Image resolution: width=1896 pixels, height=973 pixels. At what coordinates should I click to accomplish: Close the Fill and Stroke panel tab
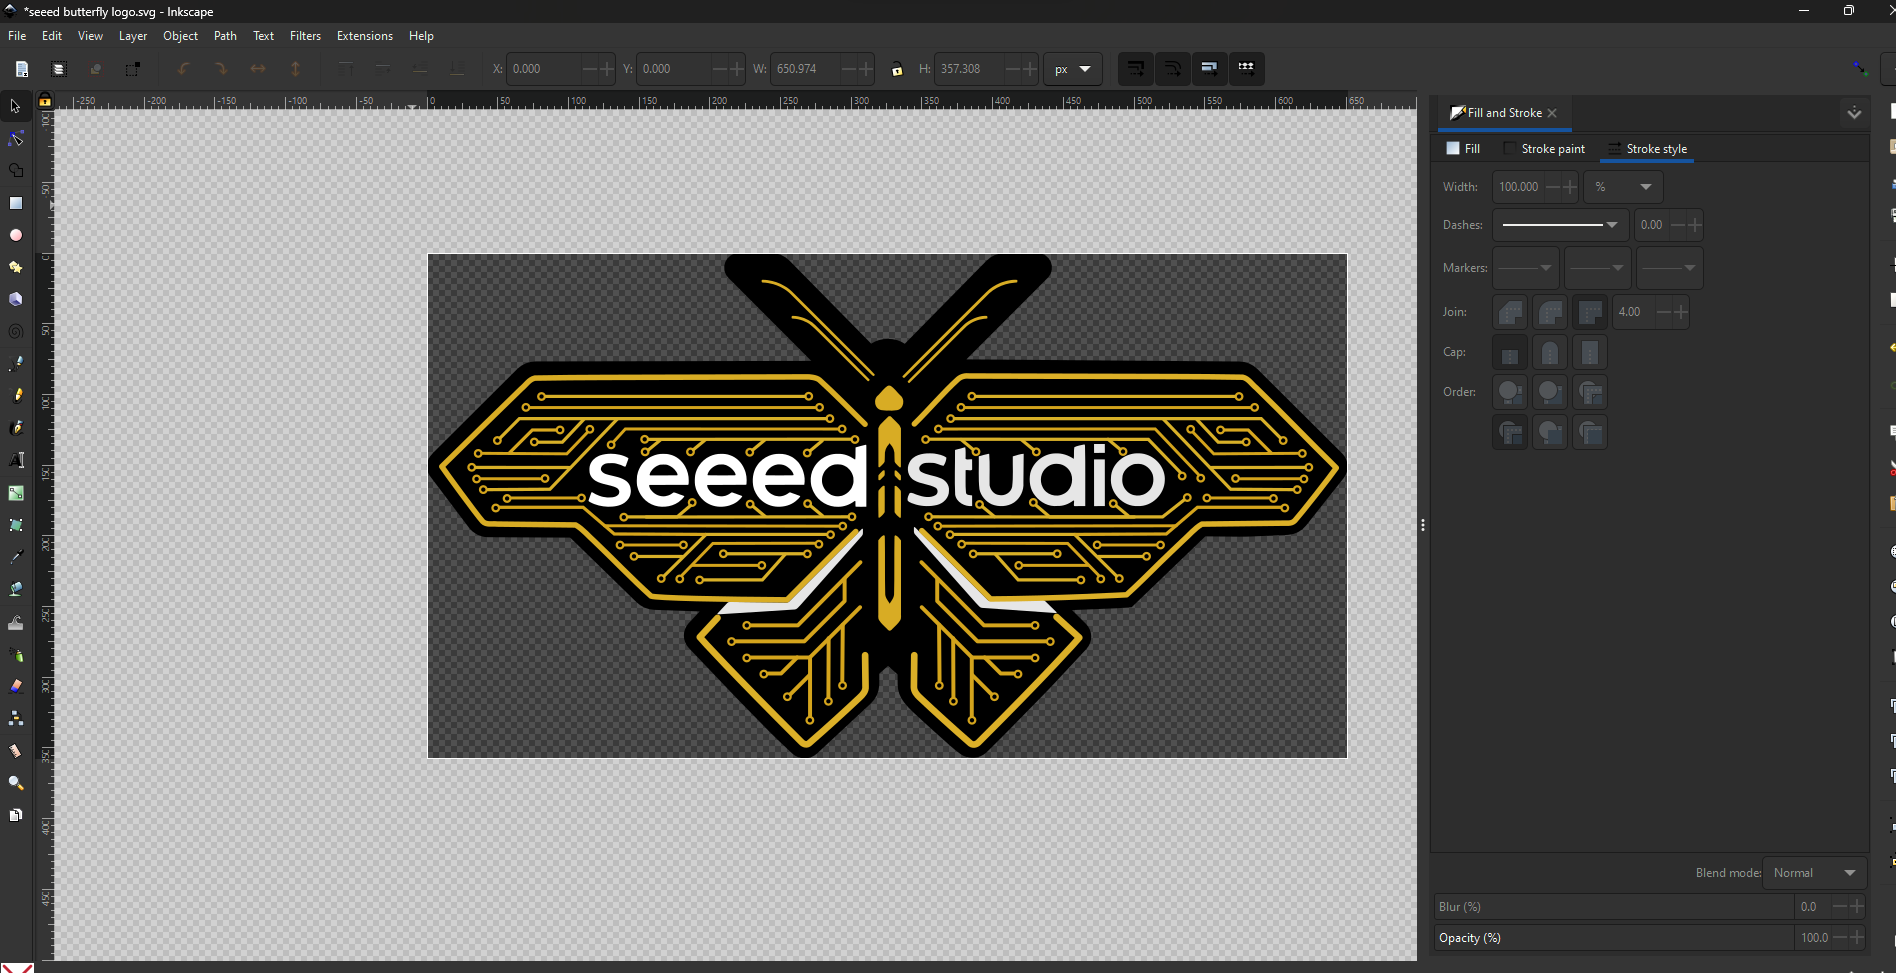[1552, 113]
